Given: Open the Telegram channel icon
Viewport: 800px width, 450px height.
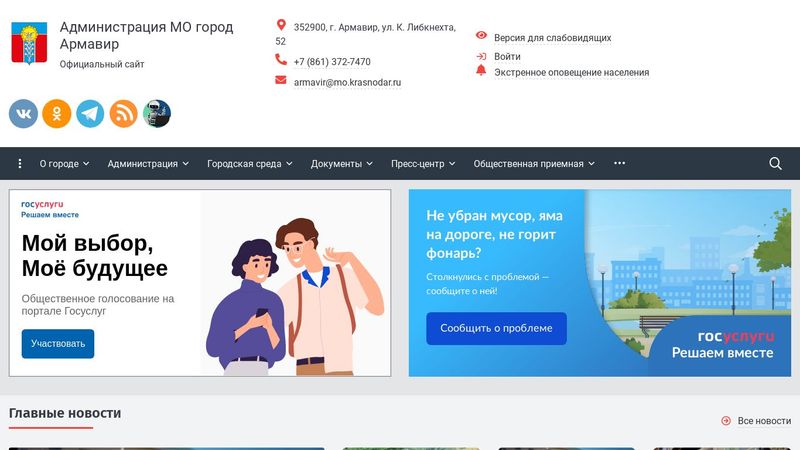Looking at the screenshot, I should pos(90,114).
